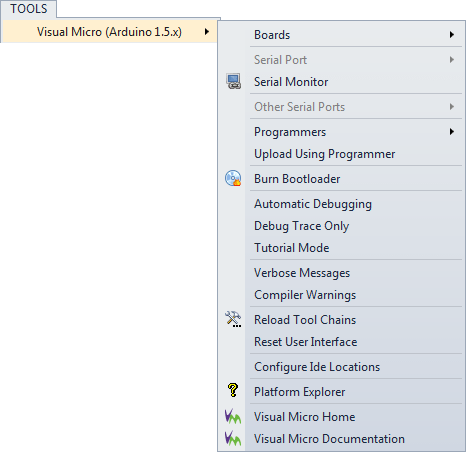Choose Reset User Interface

pyautogui.click(x=341, y=342)
